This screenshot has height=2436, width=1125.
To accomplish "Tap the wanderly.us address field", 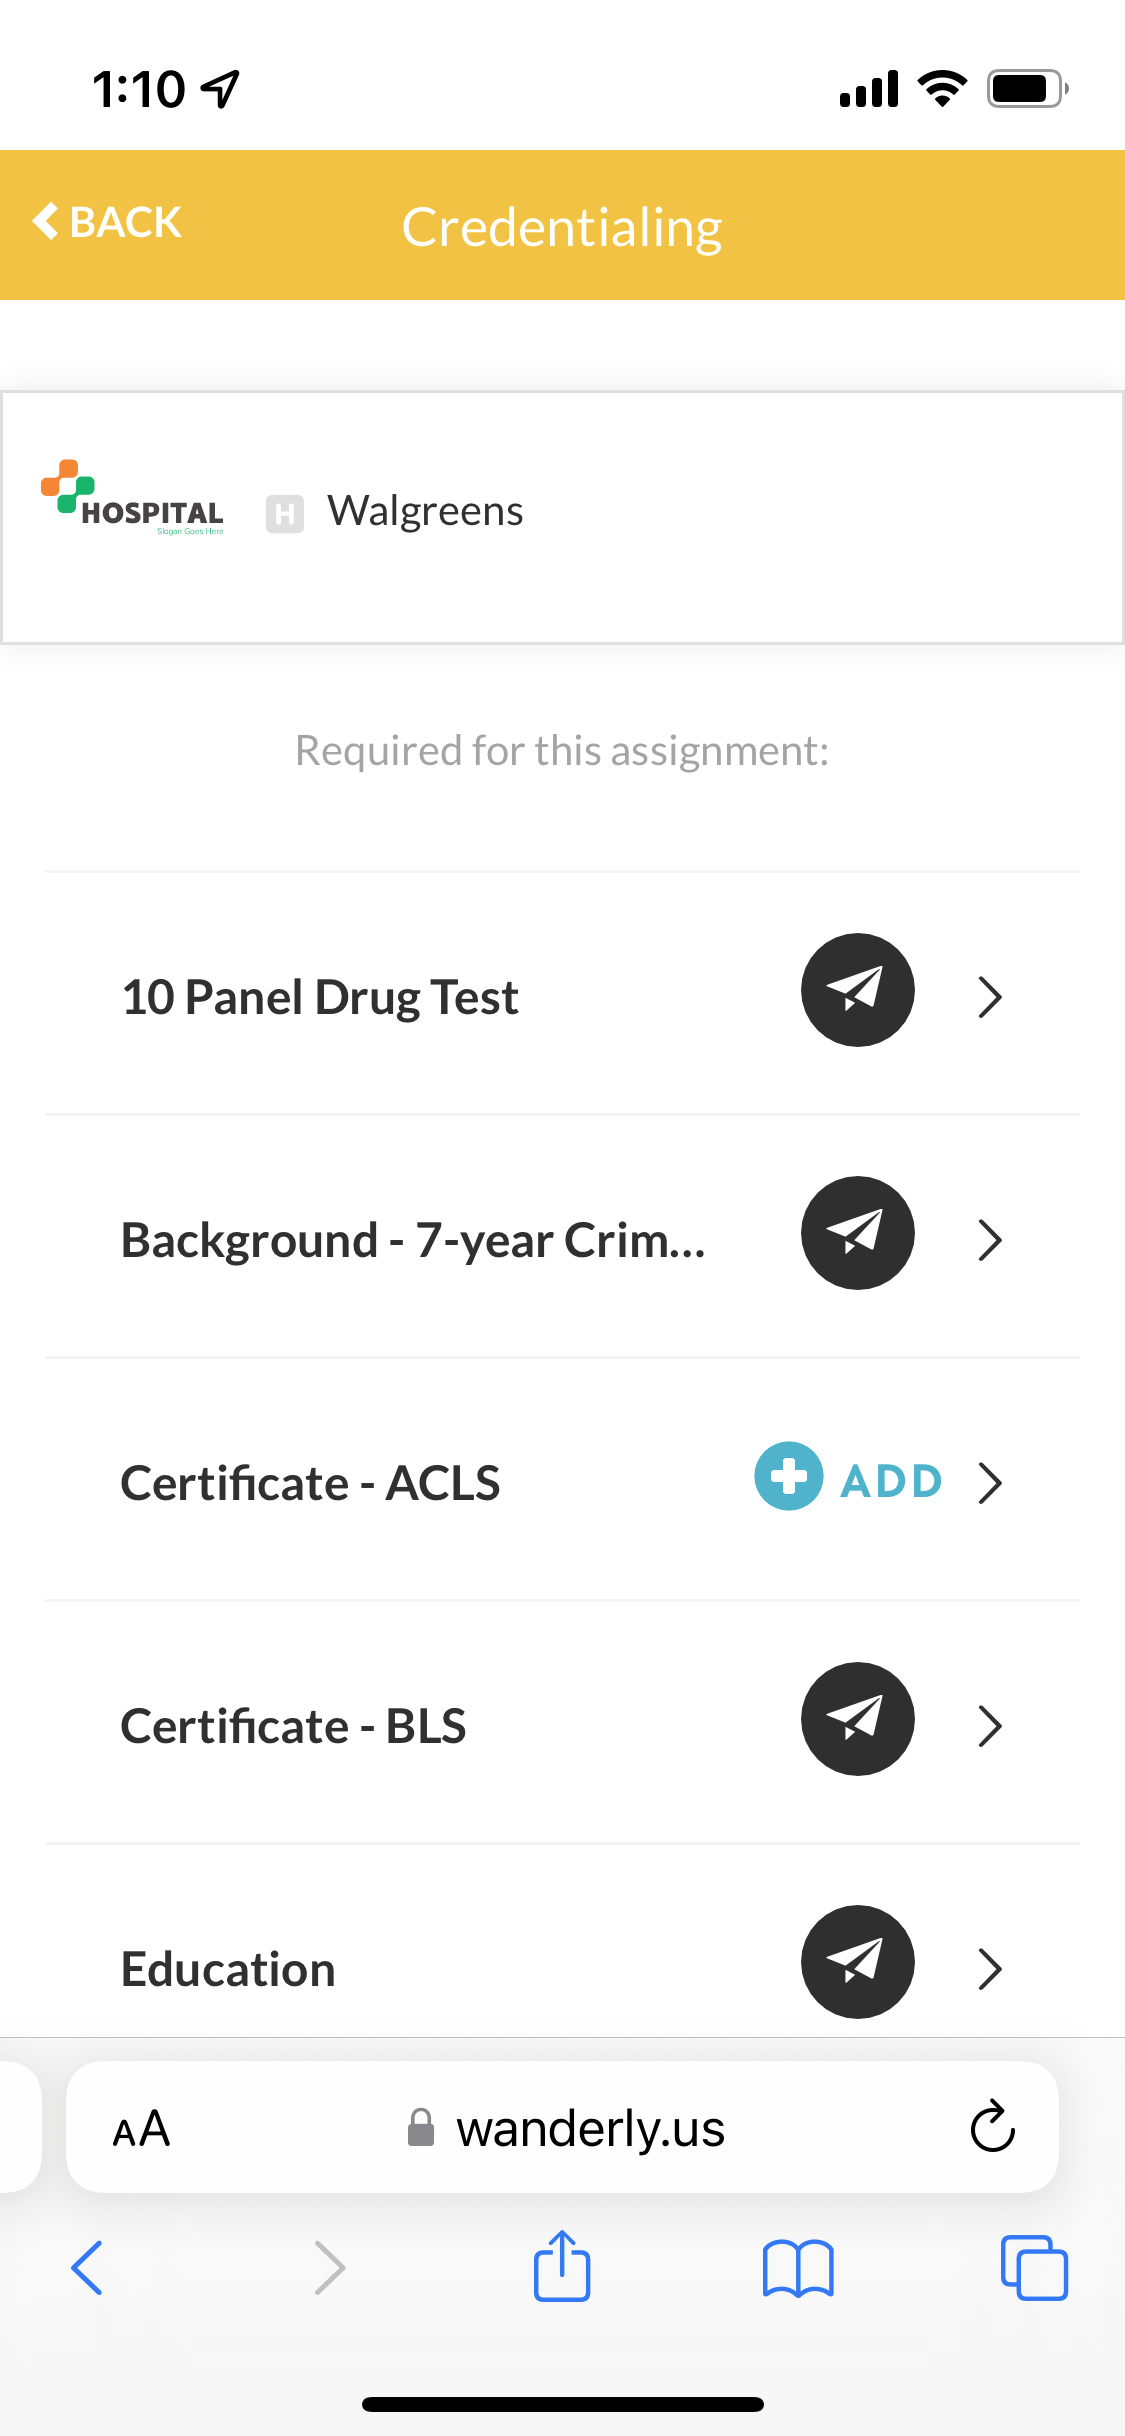I will 590,2128.
